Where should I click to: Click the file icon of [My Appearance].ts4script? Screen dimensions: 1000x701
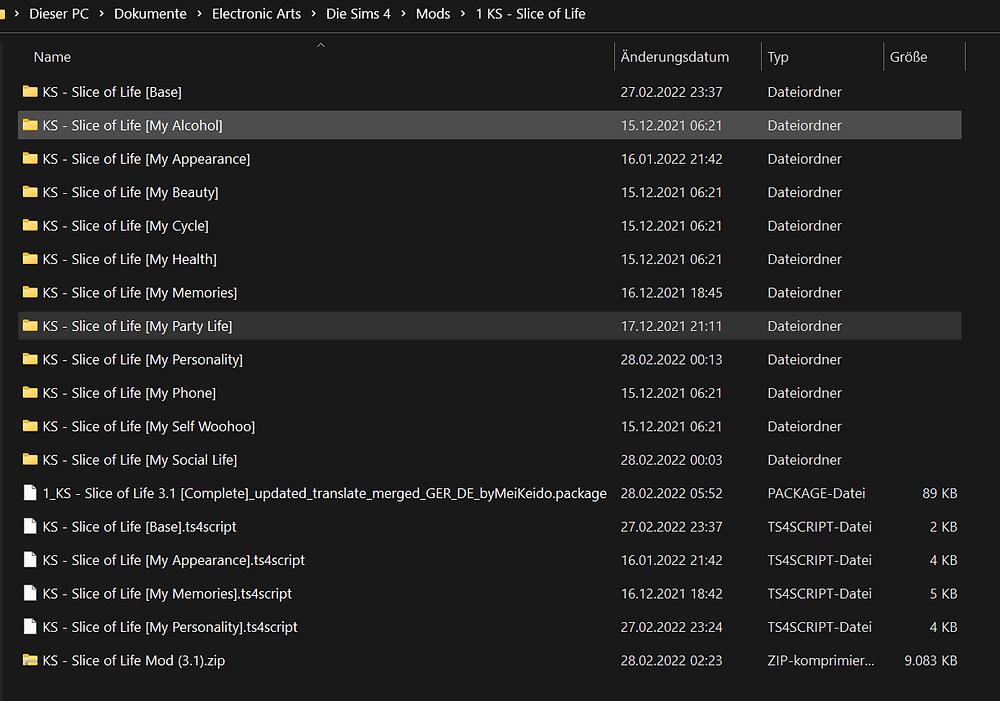tap(30, 559)
